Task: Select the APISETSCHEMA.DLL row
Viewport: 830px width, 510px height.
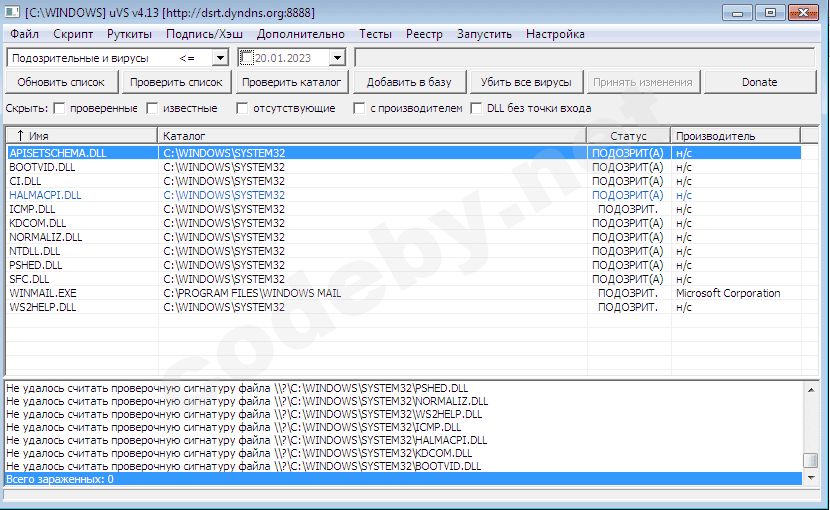Action: tap(404, 153)
